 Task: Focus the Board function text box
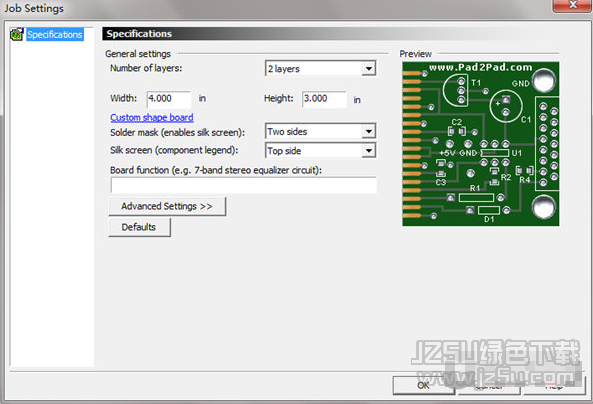pyautogui.click(x=244, y=185)
